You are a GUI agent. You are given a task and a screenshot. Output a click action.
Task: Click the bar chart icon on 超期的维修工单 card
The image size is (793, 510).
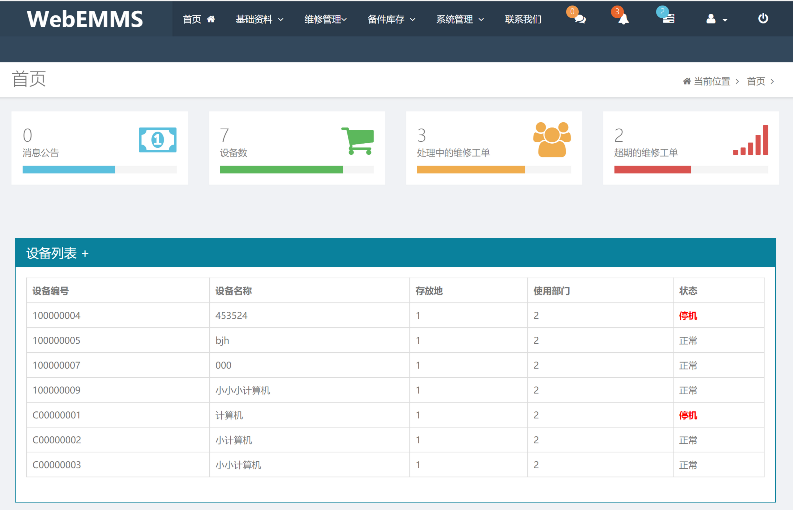(x=750, y=141)
